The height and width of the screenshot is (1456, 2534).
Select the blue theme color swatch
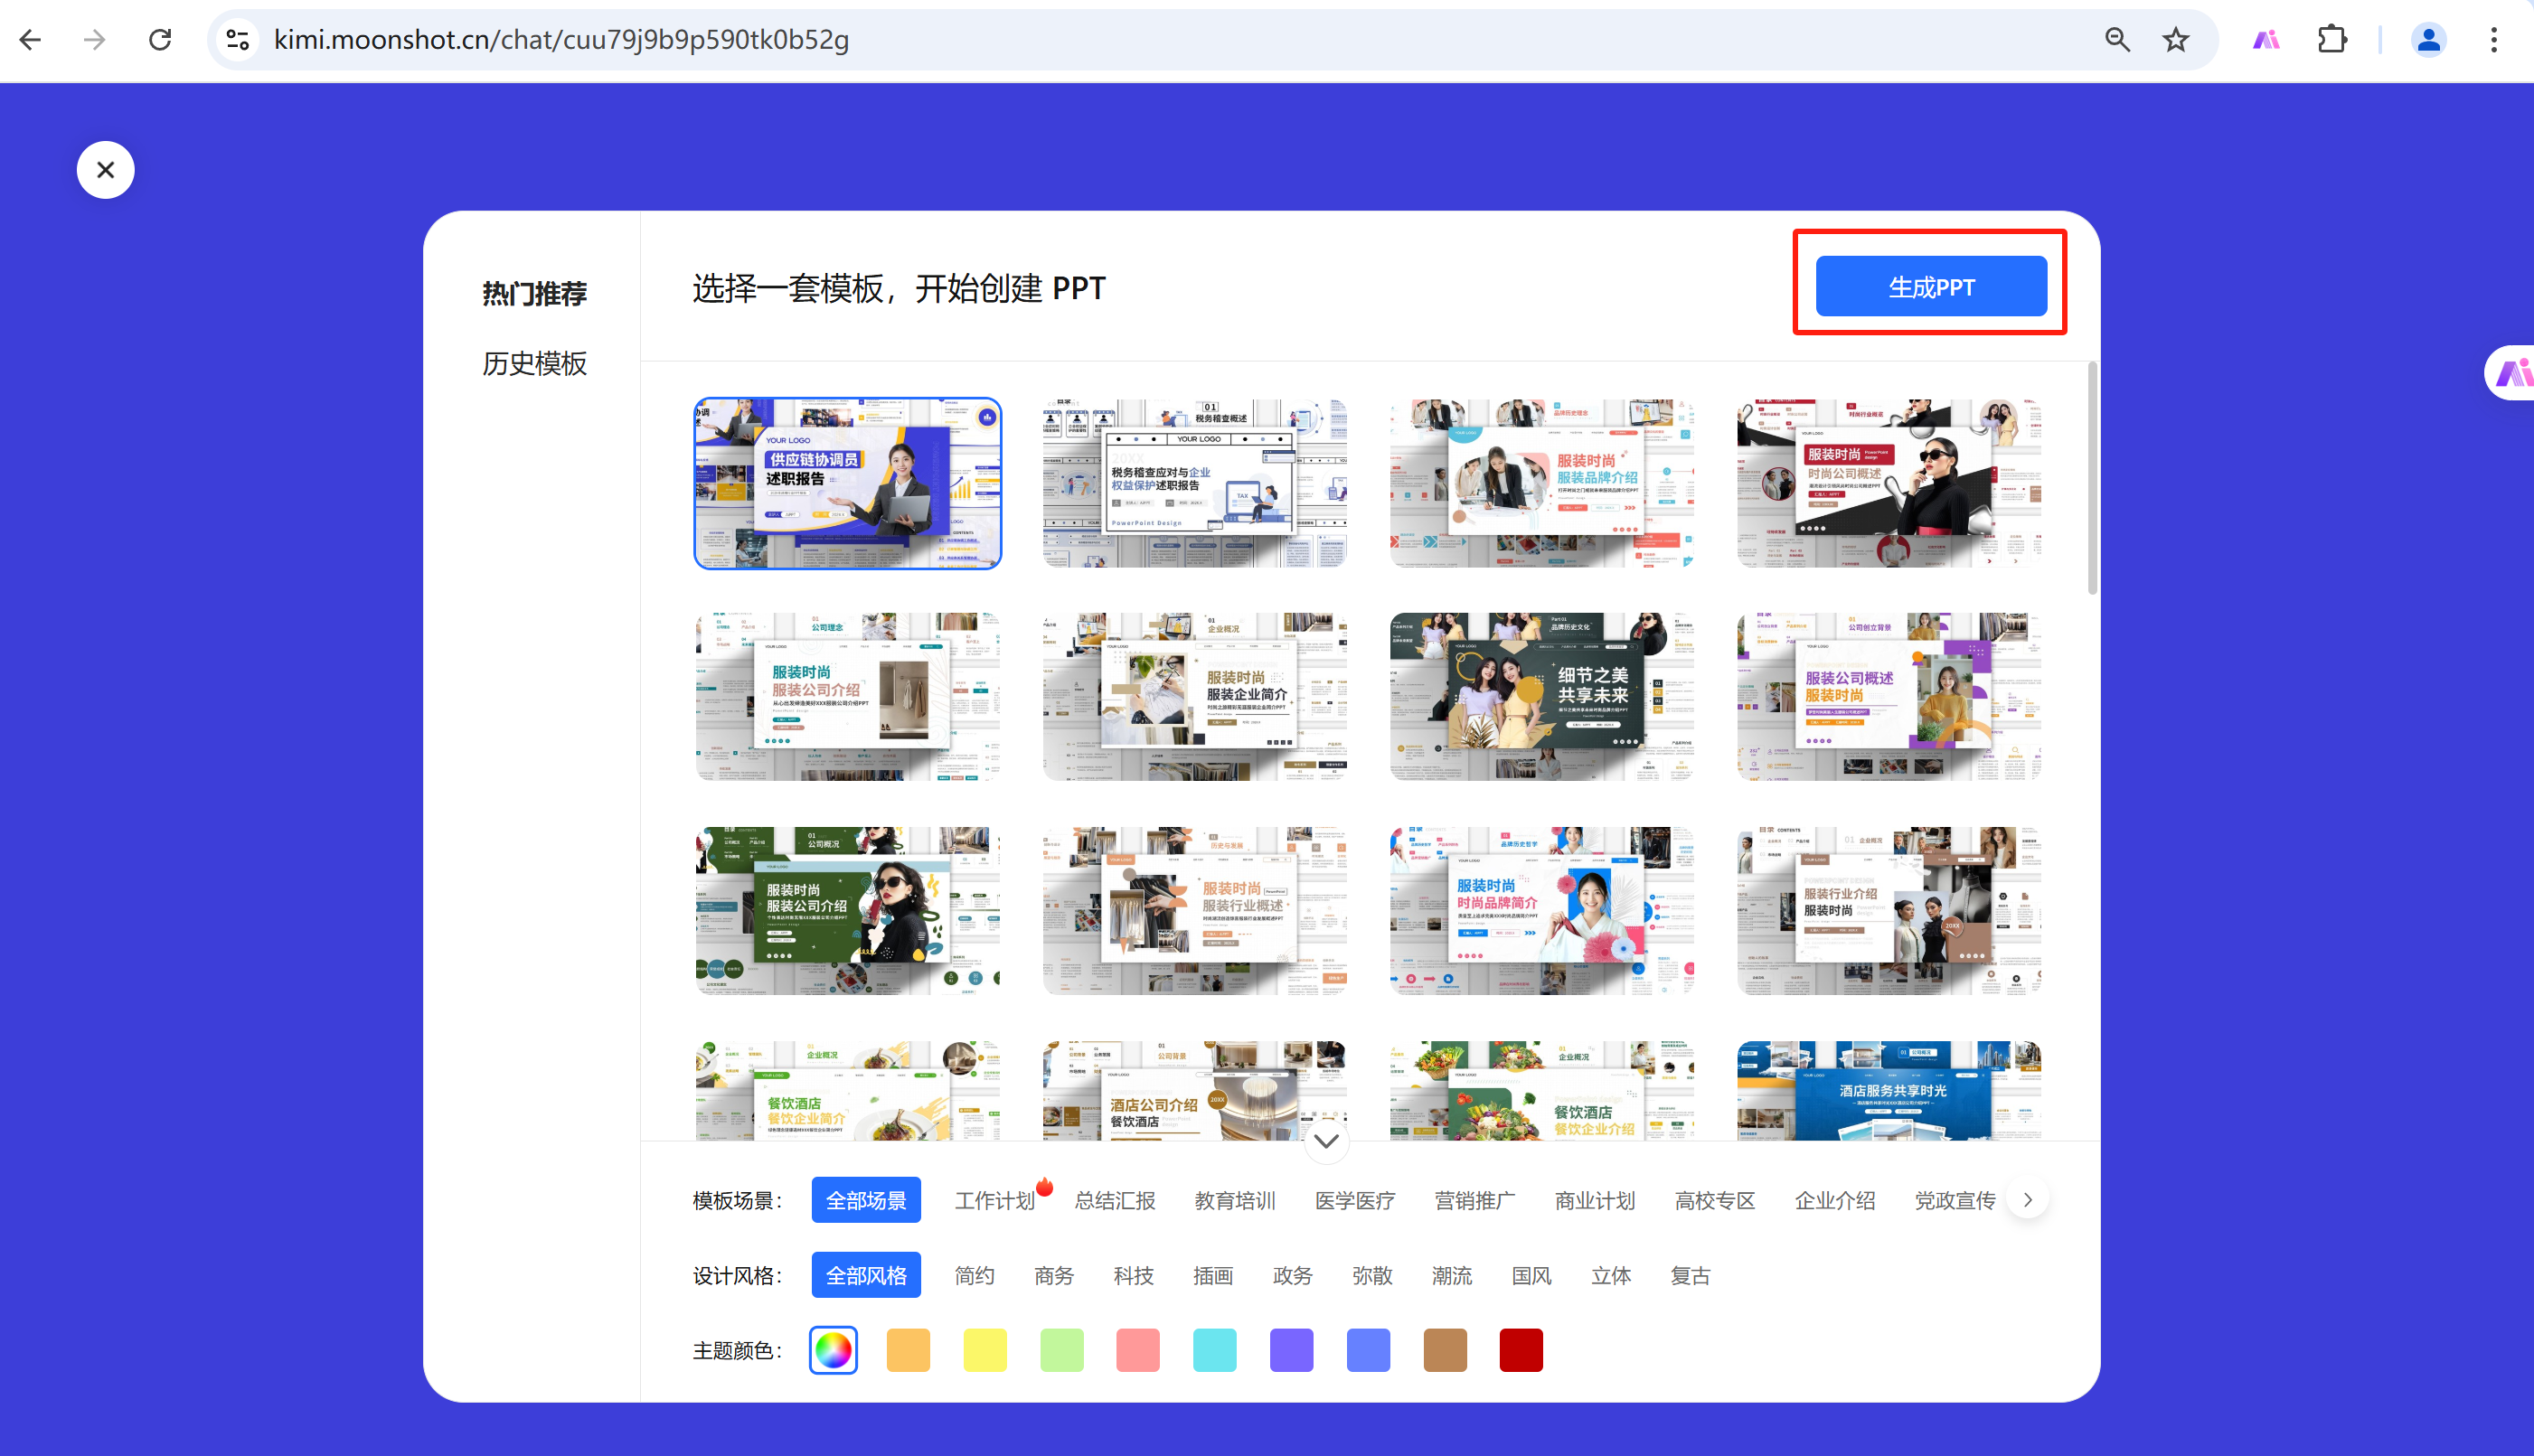1368,1350
